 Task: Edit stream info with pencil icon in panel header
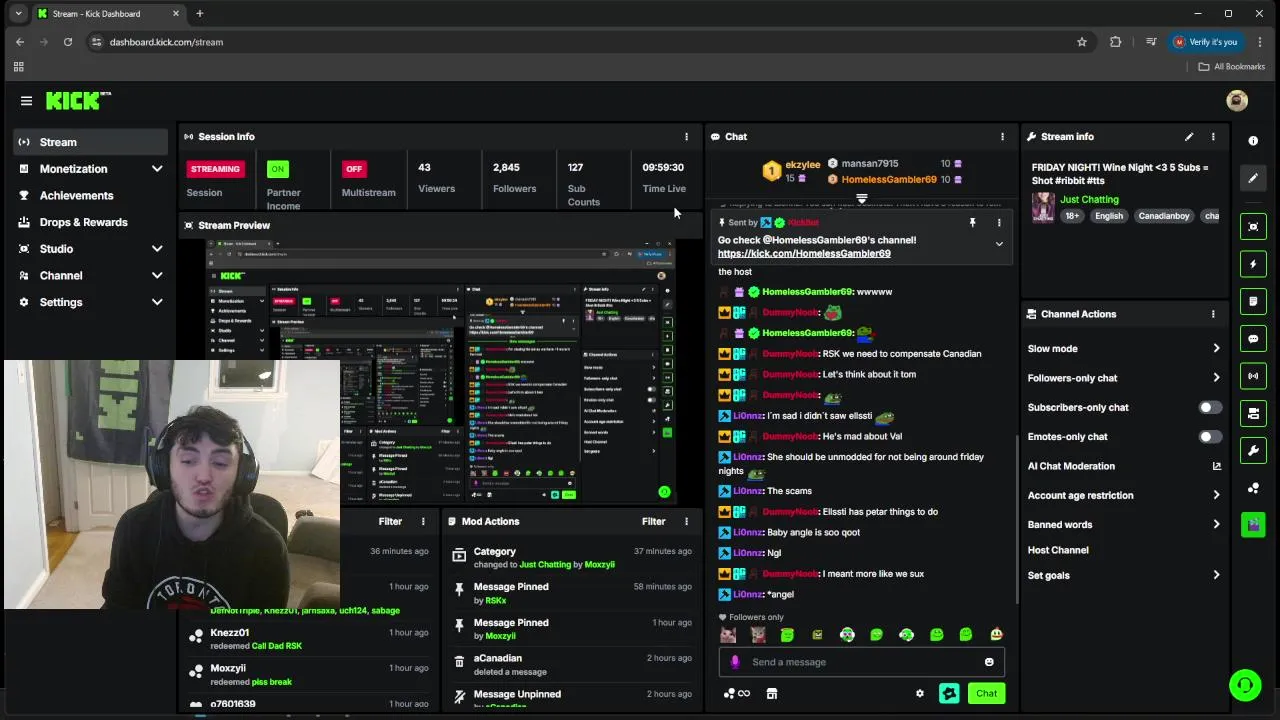point(1189,137)
